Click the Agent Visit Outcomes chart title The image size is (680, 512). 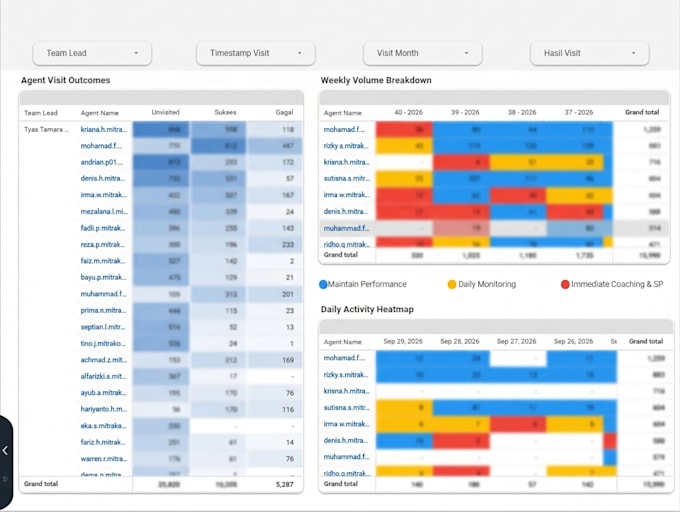(65, 80)
